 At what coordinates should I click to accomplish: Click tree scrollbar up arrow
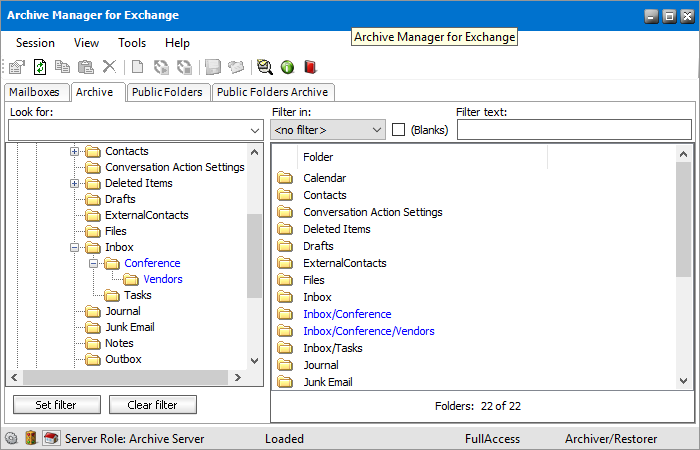click(x=254, y=152)
